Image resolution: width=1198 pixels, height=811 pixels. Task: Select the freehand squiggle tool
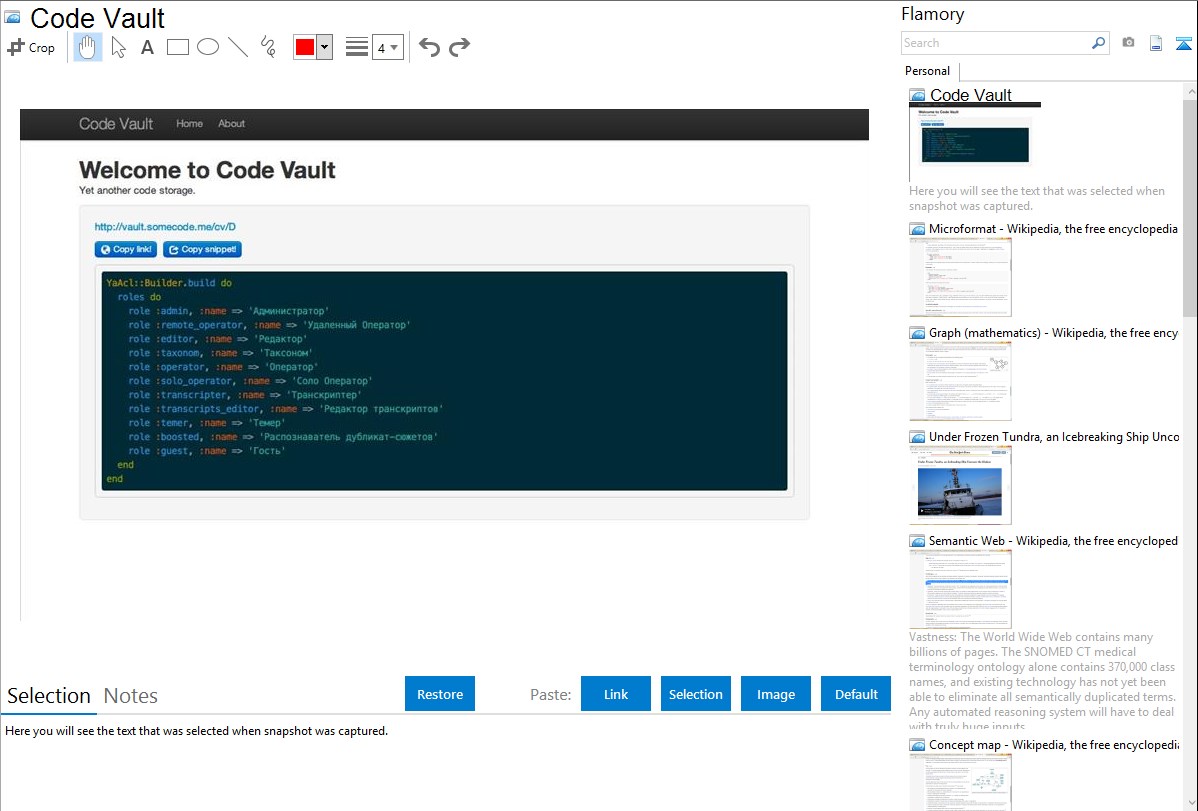point(268,47)
